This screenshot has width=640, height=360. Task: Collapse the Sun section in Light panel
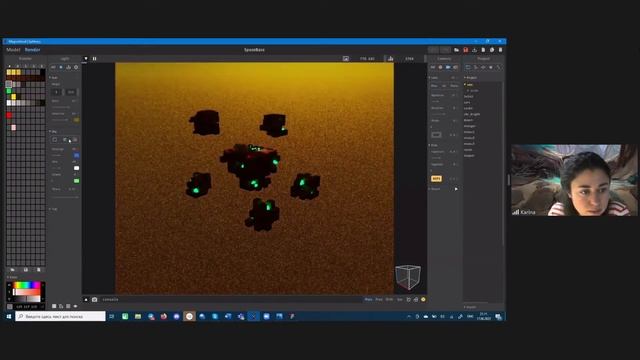(x=53, y=78)
